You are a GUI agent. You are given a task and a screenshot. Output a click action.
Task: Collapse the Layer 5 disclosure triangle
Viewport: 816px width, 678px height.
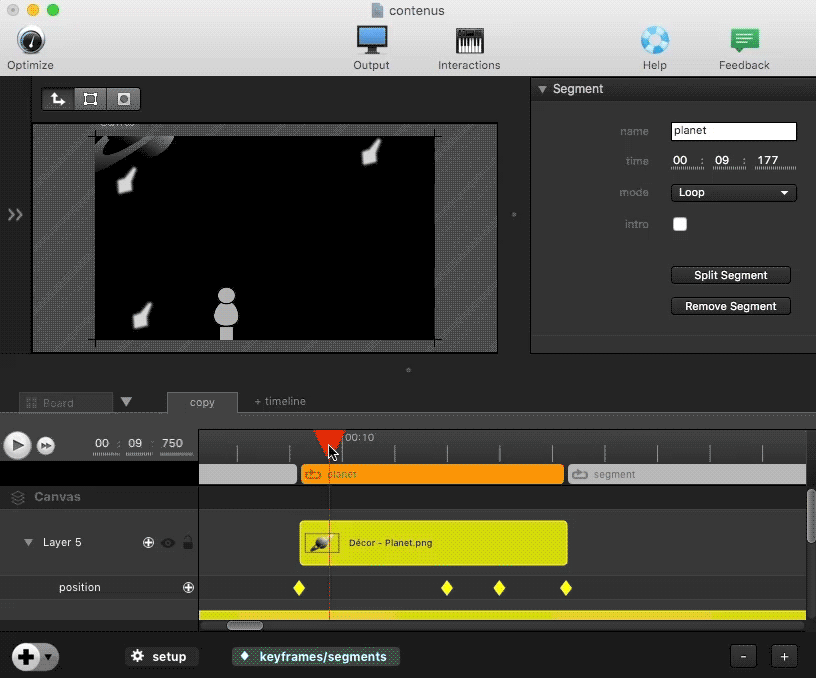pyautogui.click(x=29, y=543)
